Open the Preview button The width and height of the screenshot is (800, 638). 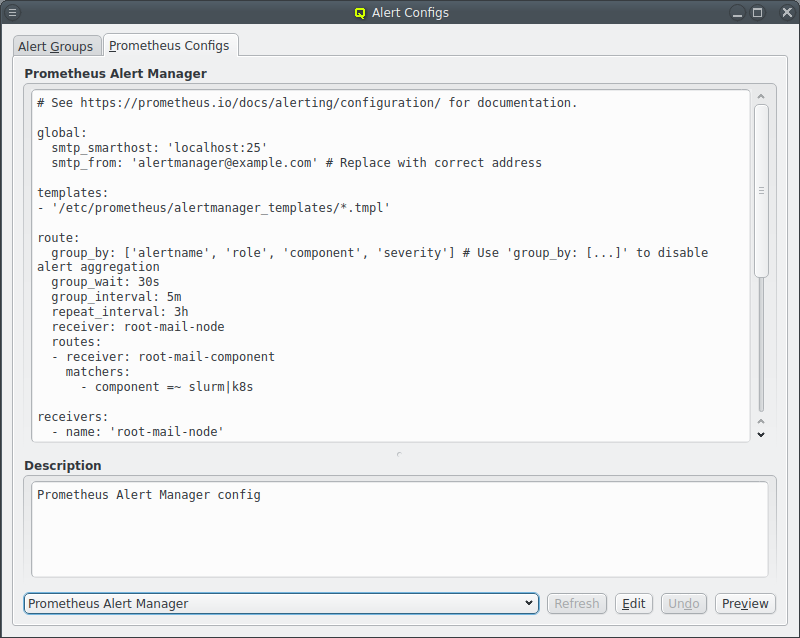click(745, 603)
